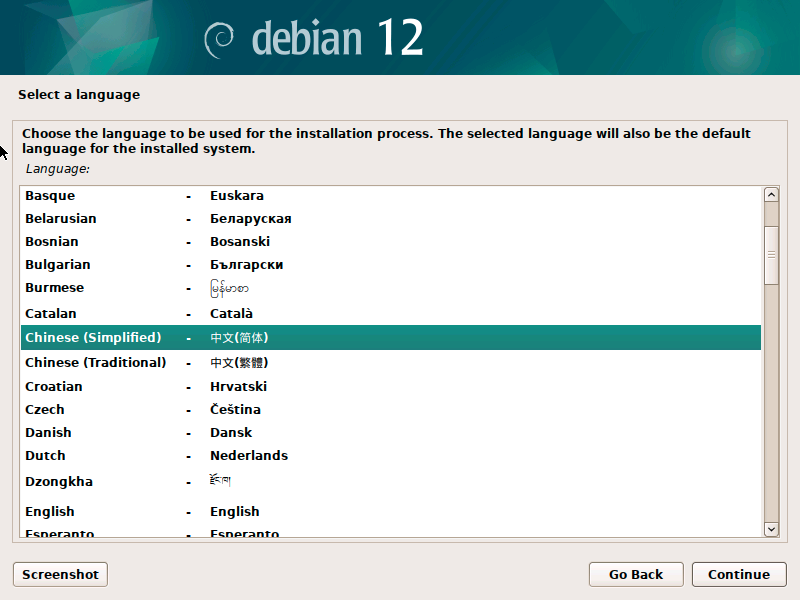
Task: Select the Esperanto row
Action: coord(391,532)
